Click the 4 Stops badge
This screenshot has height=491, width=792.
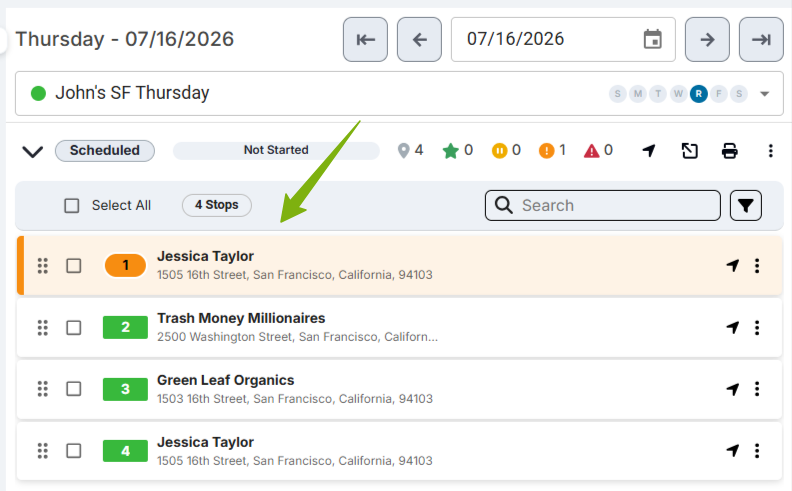(217, 205)
